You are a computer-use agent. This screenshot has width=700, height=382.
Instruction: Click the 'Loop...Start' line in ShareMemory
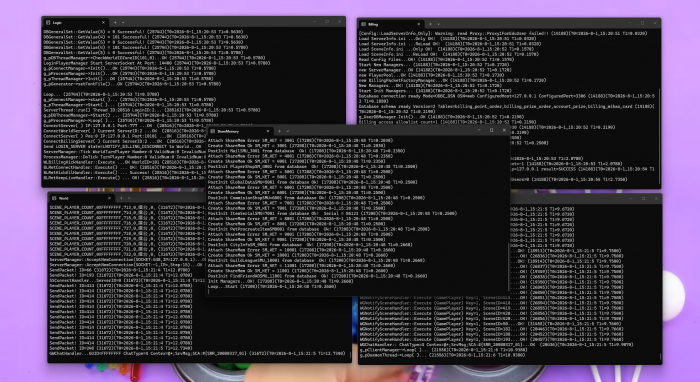[272, 286]
